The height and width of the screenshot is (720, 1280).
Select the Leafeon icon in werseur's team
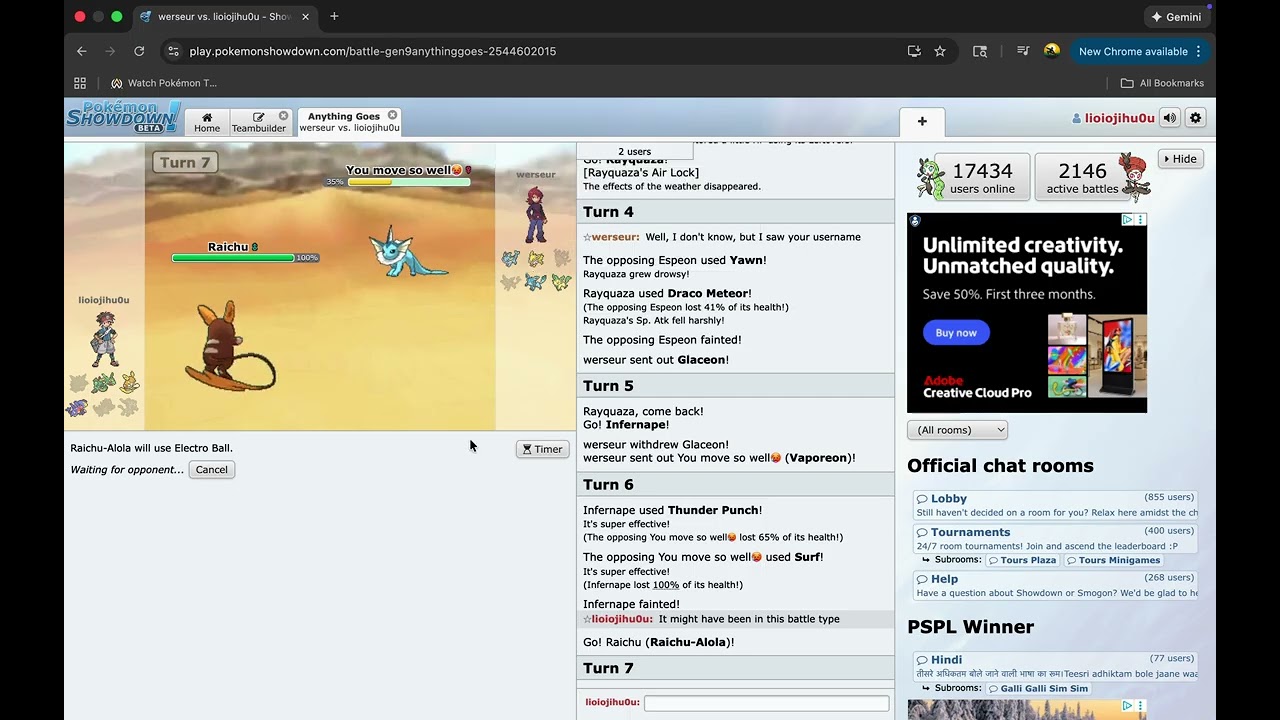click(561, 282)
